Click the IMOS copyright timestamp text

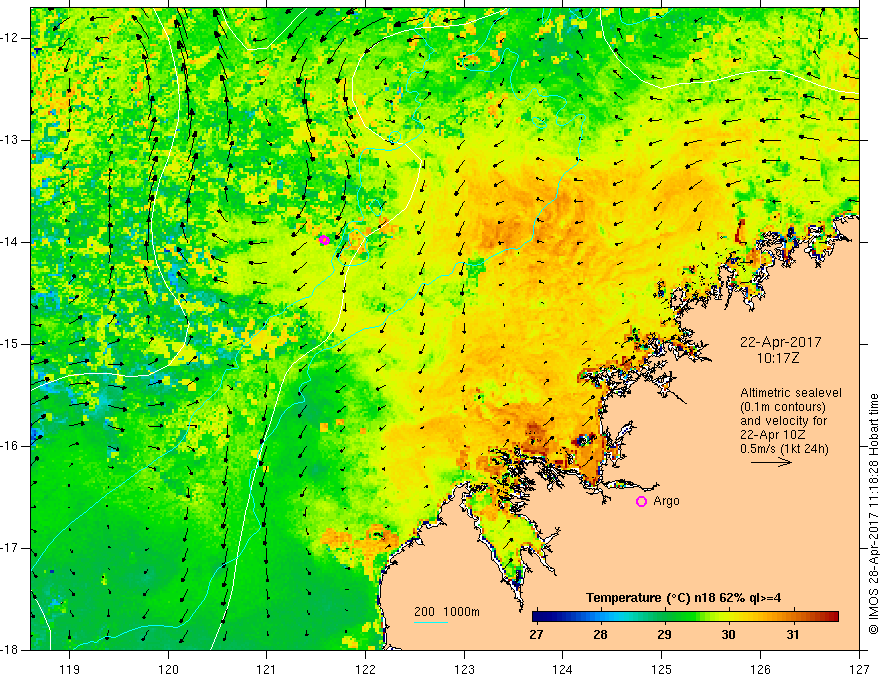pos(873,513)
